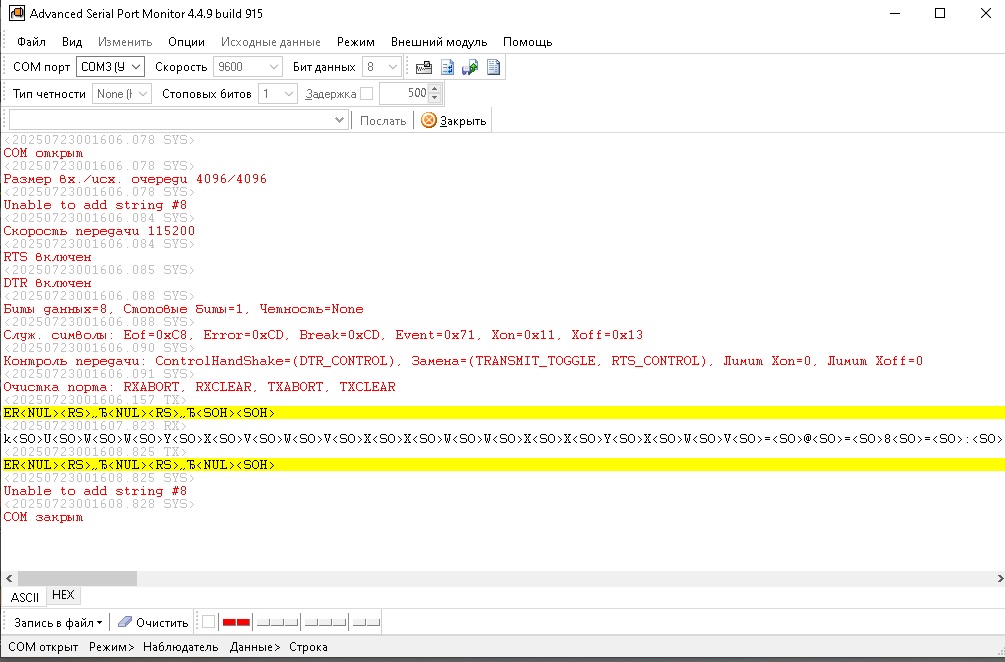
Task: Click the third toolbar icon with green arrow
Action: click(x=469, y=67)
